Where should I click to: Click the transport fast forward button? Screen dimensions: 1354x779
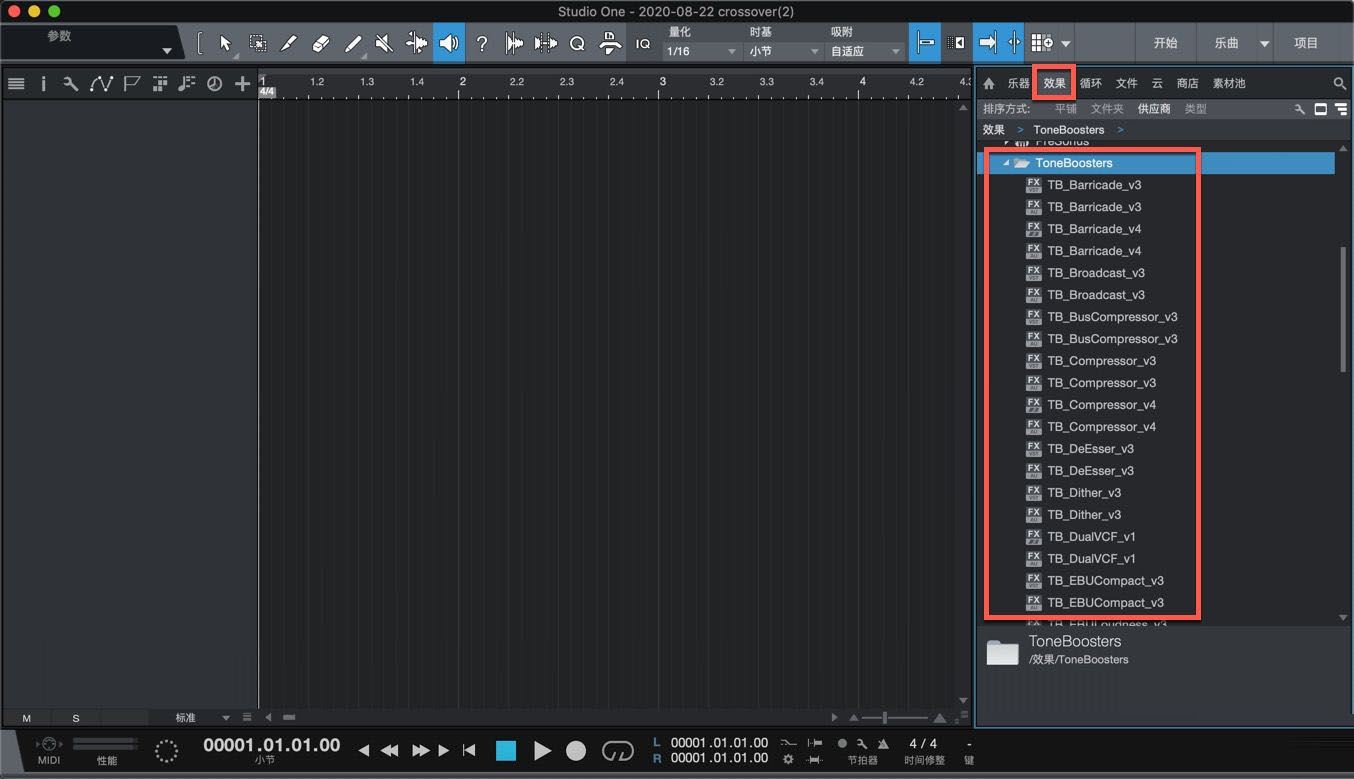[421, 750]
